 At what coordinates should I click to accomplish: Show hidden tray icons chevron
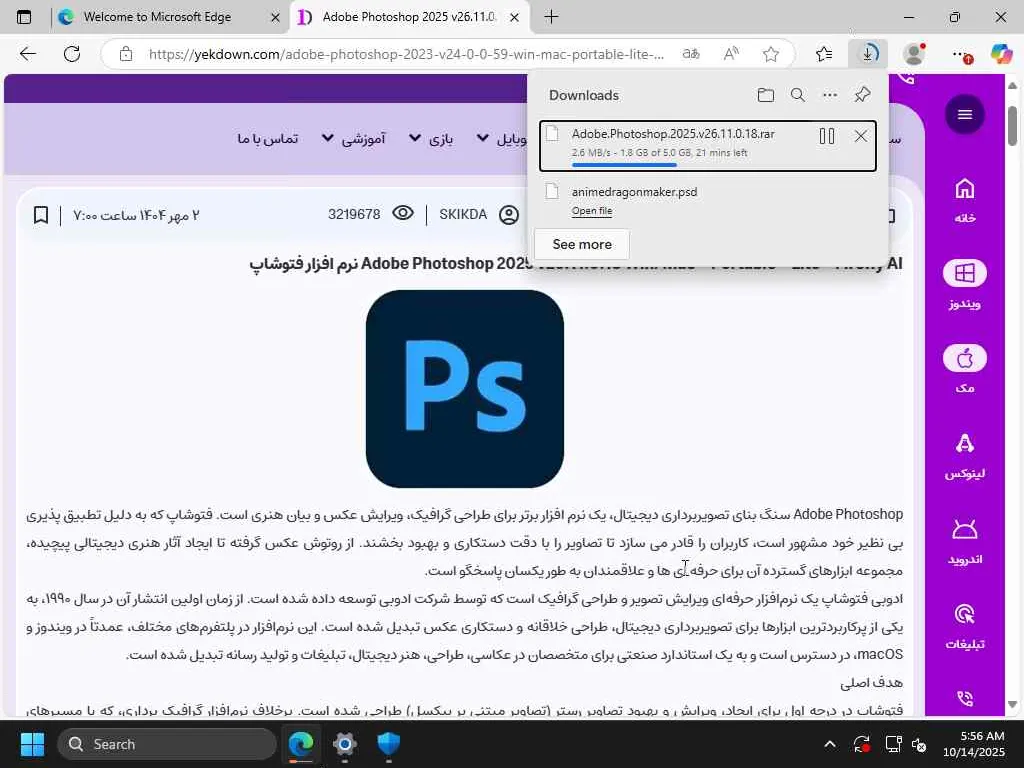coord(829,744)
